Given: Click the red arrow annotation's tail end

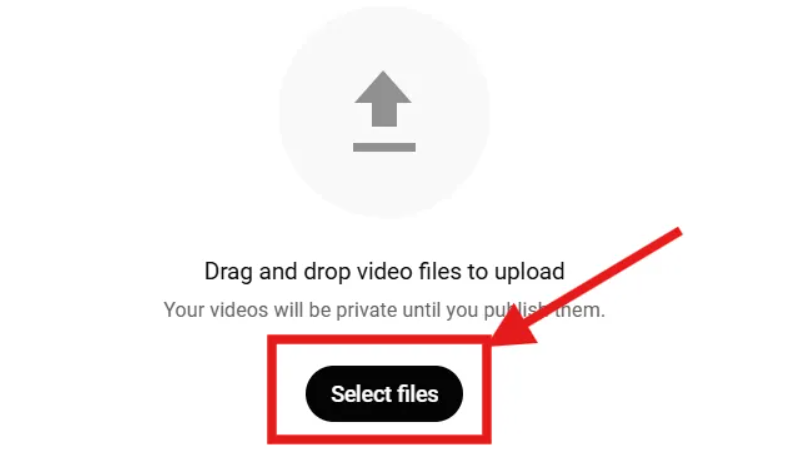Looking at the screenshot, I should (677, 233).
